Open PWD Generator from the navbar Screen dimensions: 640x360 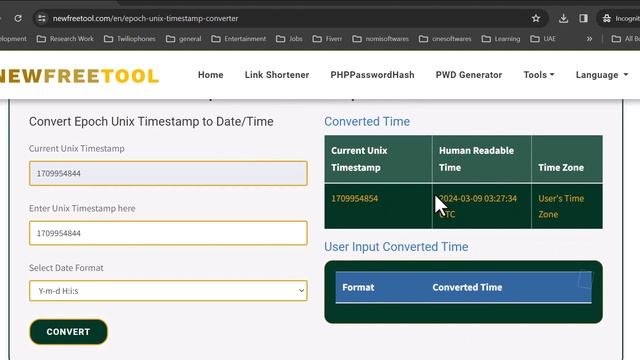point(469,75)
